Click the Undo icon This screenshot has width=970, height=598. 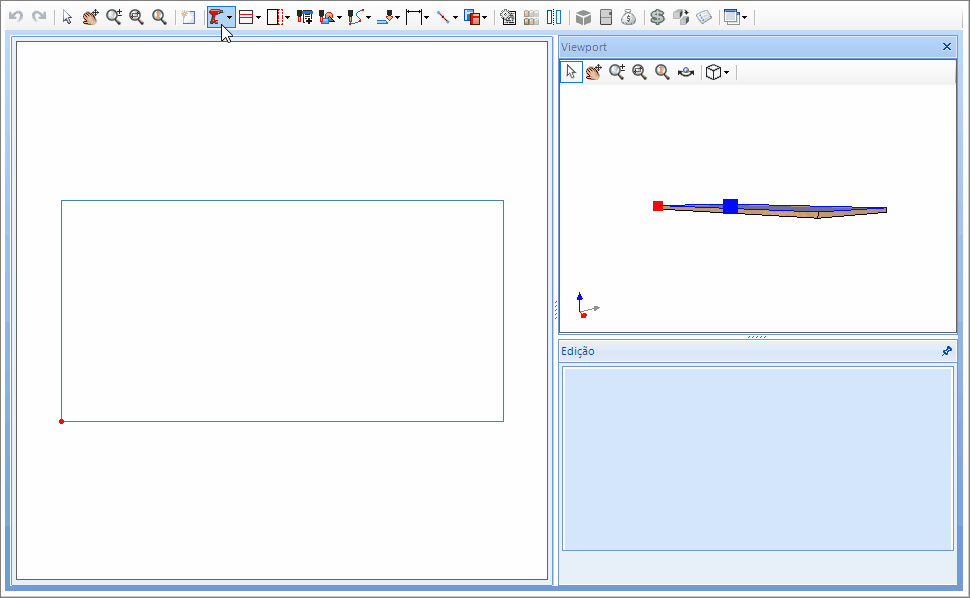pyautogui.click(x=18, y=17)
